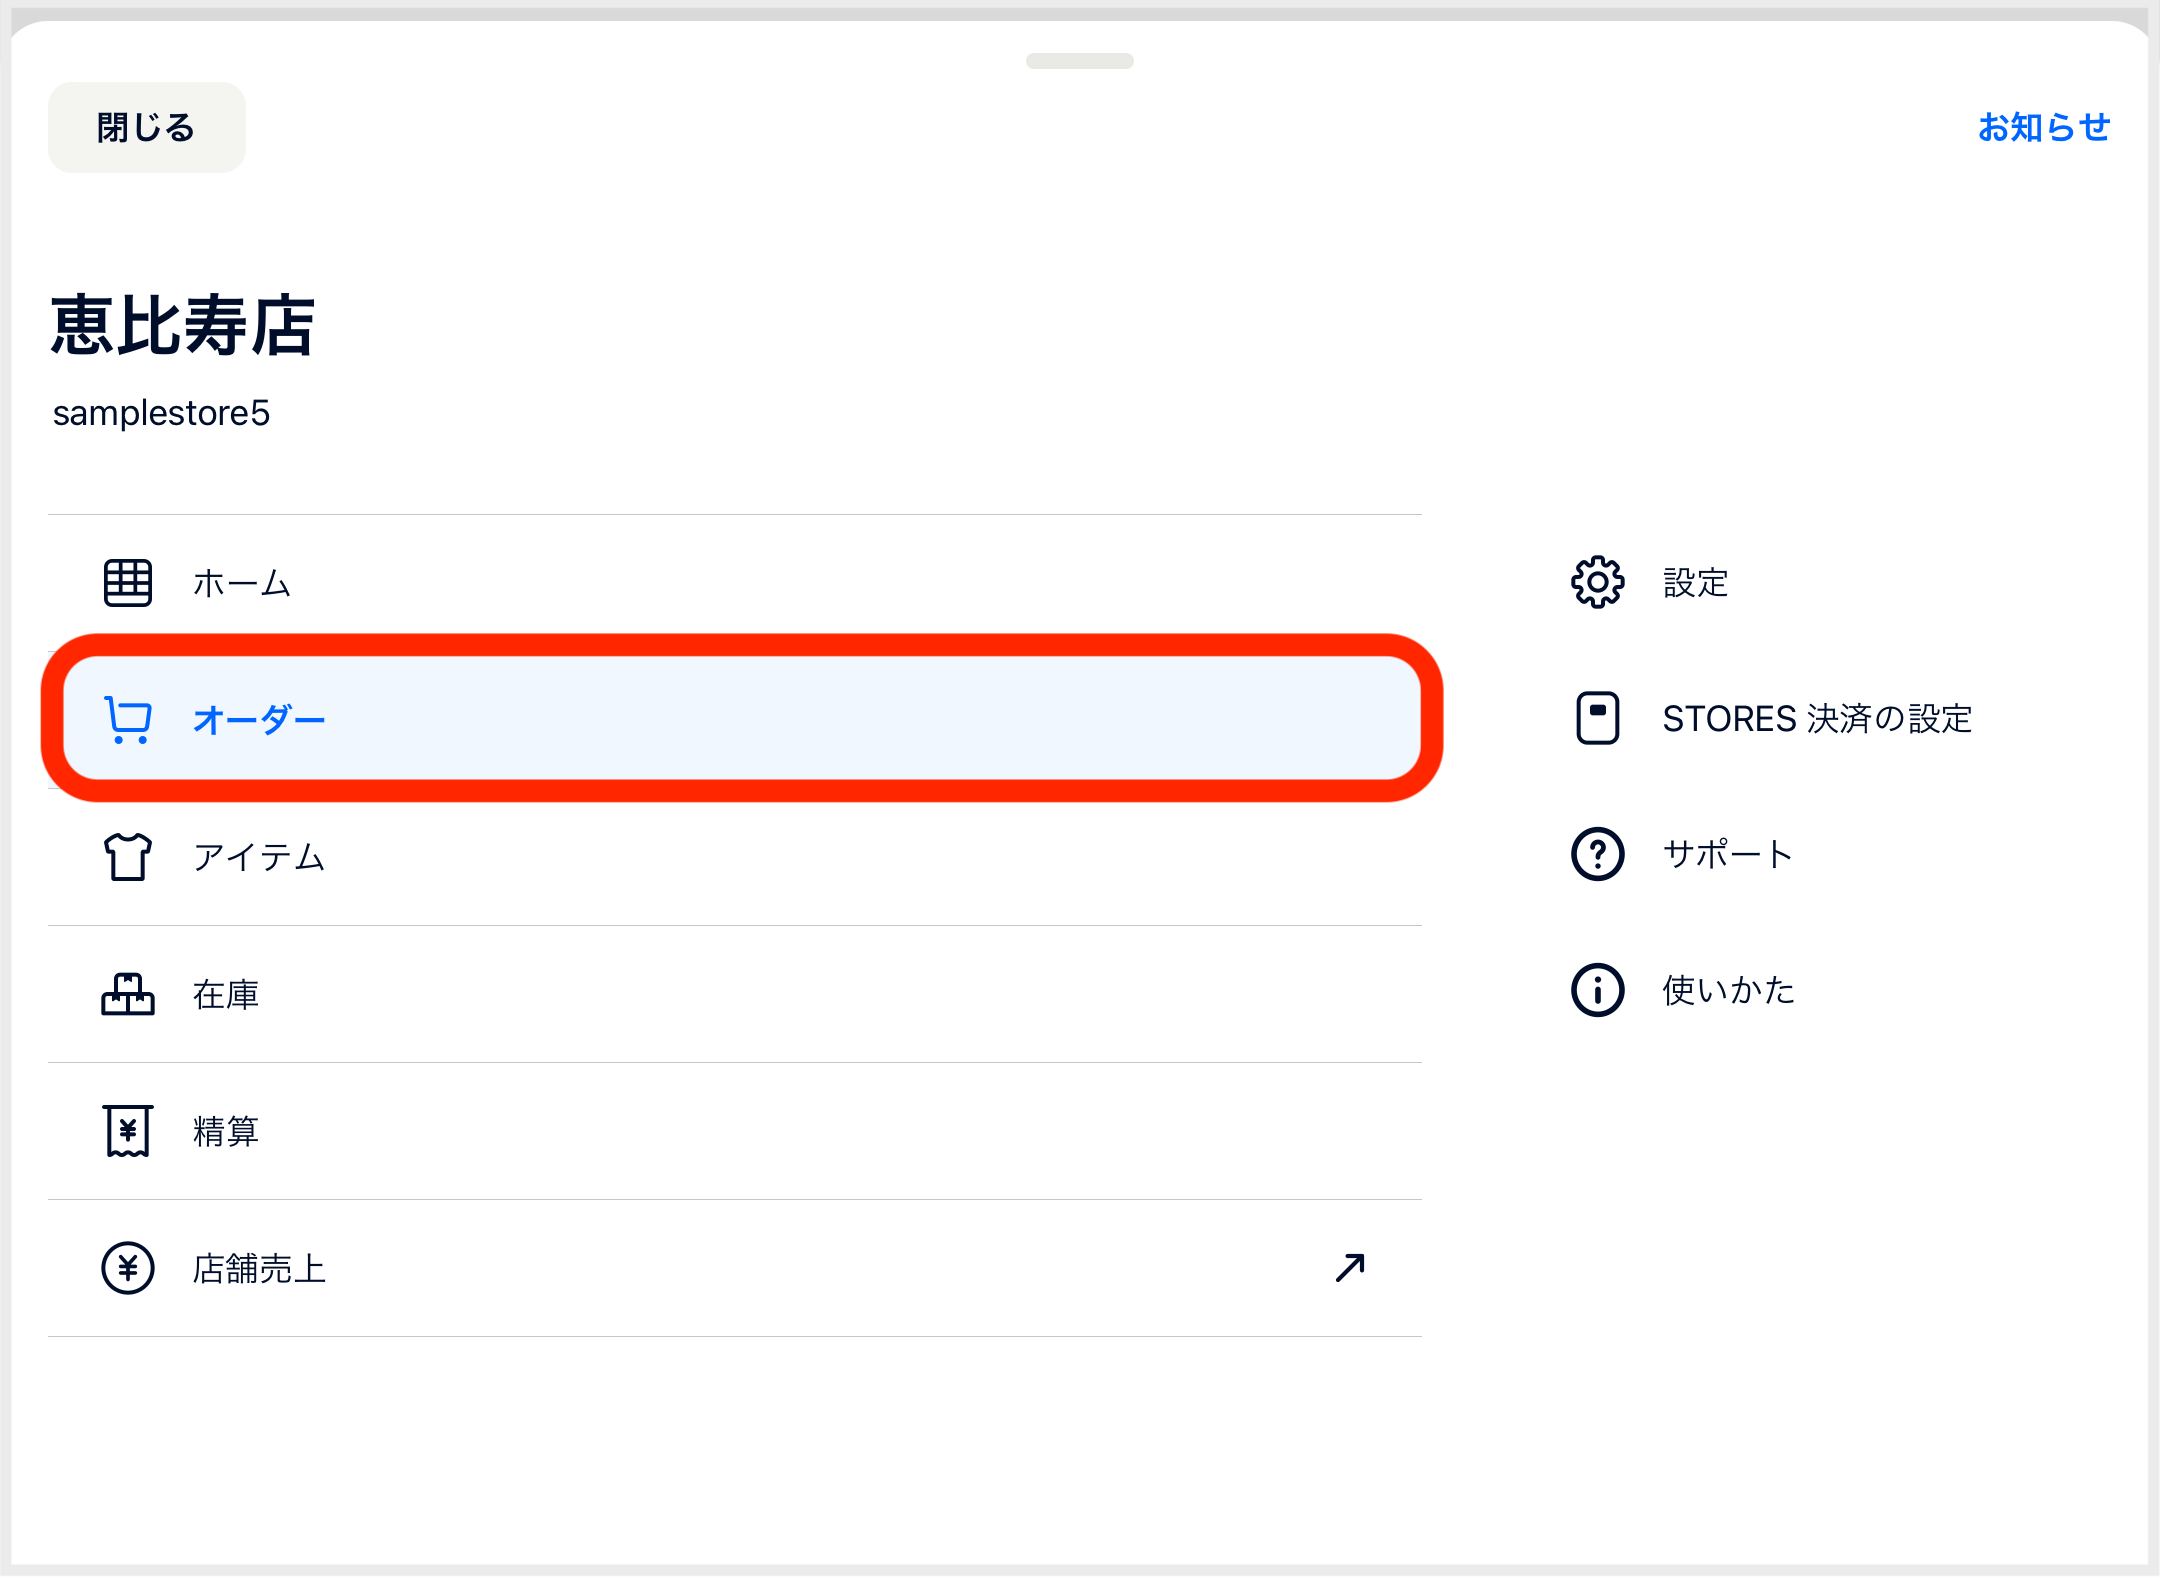This screenshot has height=1577, width=2160.
Task: Close the menu with 閉じる button
Action: pos(147,127)
